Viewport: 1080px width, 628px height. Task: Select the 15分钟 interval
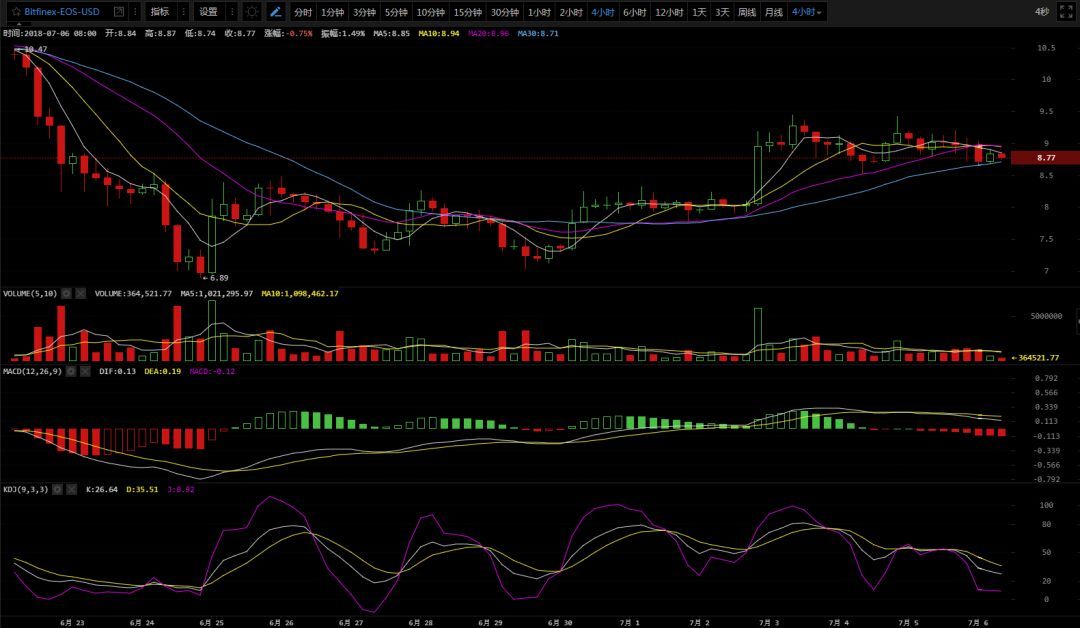click(468, 12)
